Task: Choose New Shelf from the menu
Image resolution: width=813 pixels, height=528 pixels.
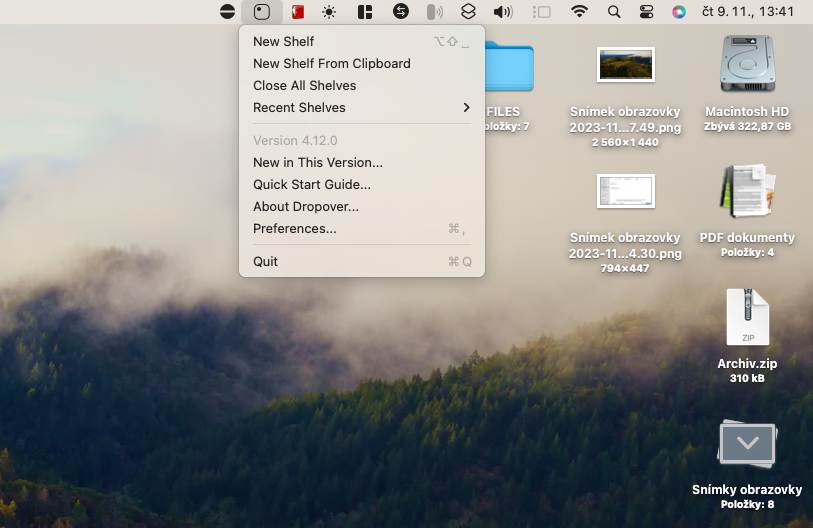Action: tap(361, 41)
